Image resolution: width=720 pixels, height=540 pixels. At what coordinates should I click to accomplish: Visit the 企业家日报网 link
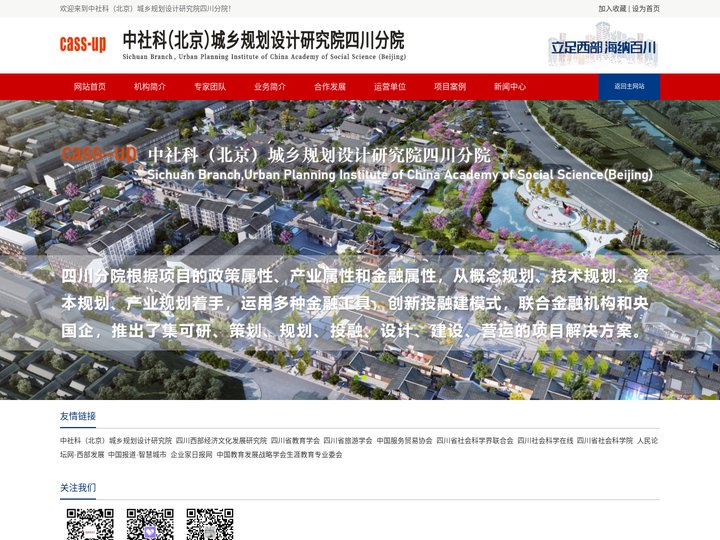(191, 455)
